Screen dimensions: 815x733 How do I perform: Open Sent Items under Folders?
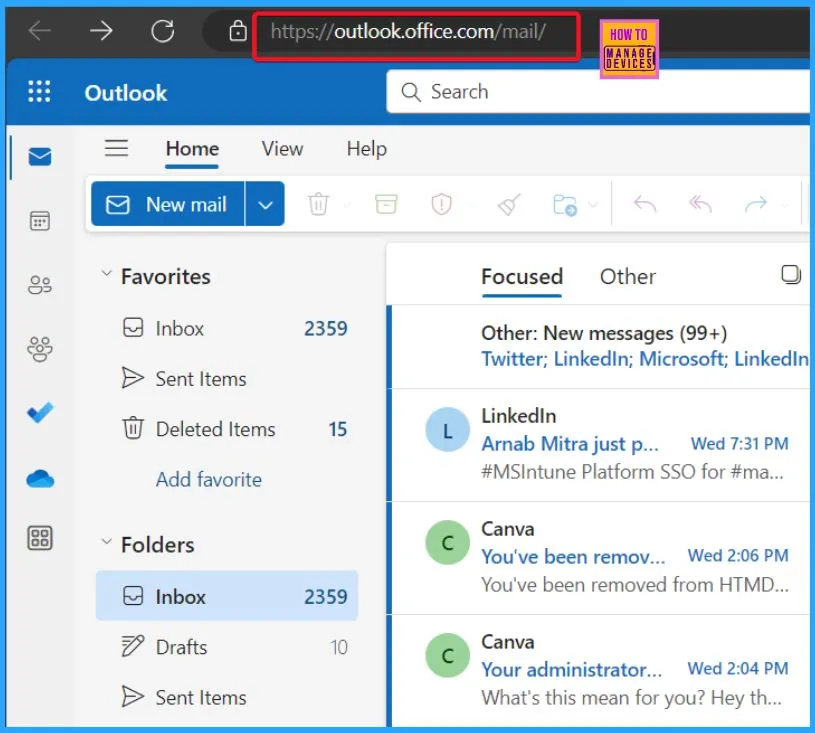click(227, 698)
